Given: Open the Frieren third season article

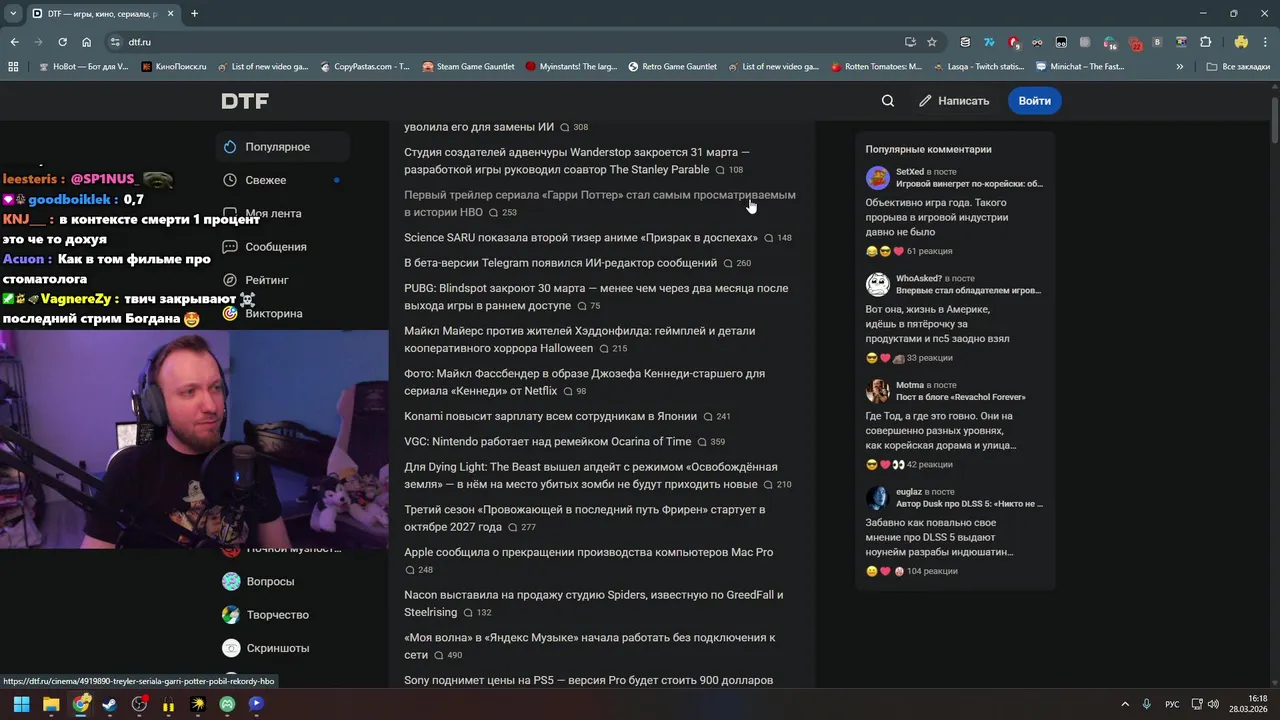Looking at the screenshot, I should [584, 518].
